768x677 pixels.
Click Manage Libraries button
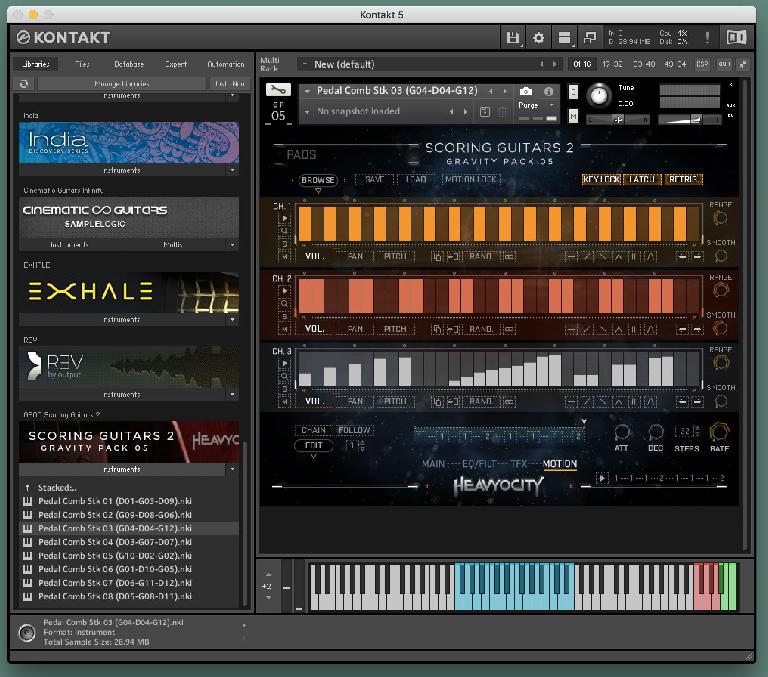point(122,84)
